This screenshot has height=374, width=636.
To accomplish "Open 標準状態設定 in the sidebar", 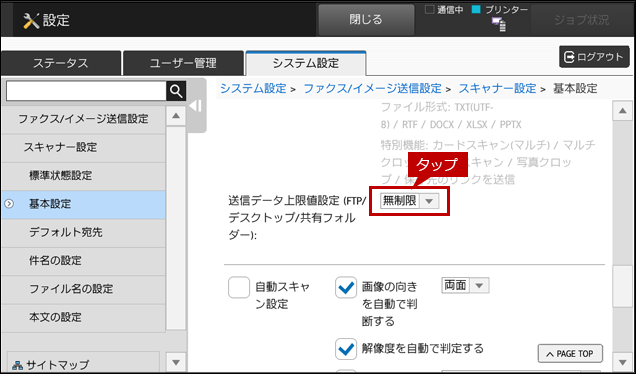I will point(83,176).
